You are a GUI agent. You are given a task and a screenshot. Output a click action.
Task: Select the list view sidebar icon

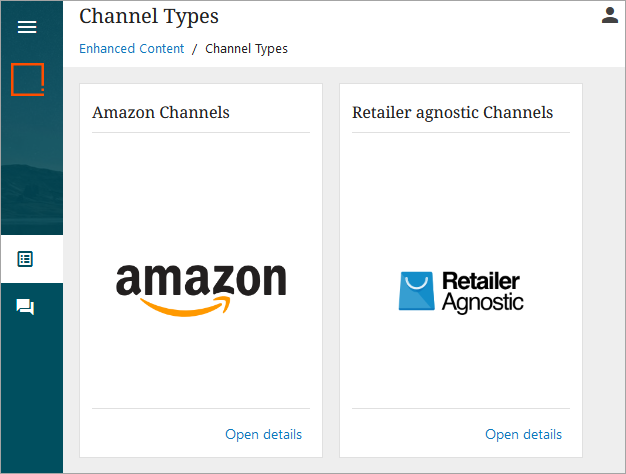pyautogui.click(x=25, y=259)
